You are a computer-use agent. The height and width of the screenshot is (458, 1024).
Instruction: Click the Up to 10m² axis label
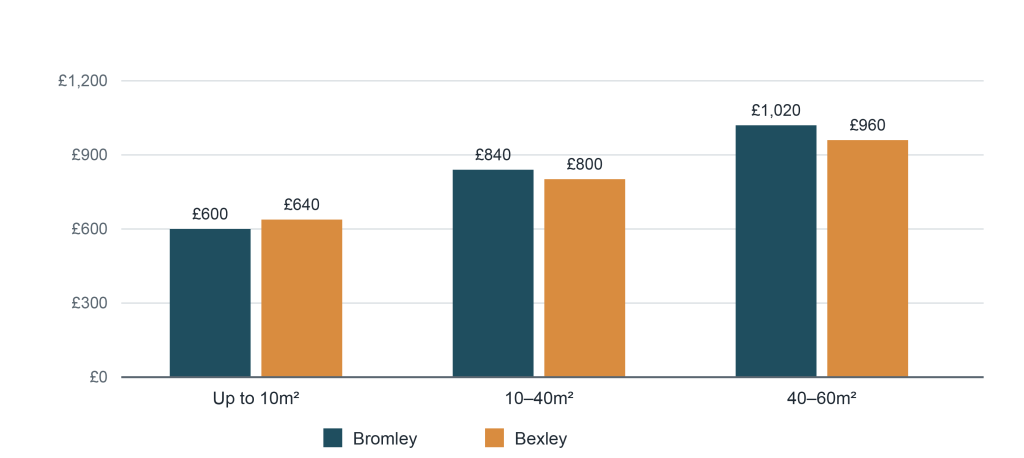[256, 399]
